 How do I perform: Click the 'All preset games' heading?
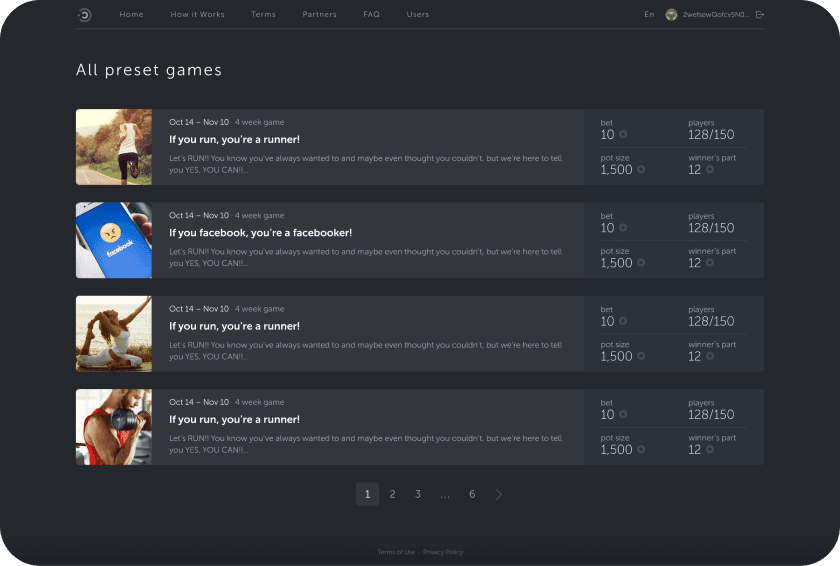[x=149, y=70]
